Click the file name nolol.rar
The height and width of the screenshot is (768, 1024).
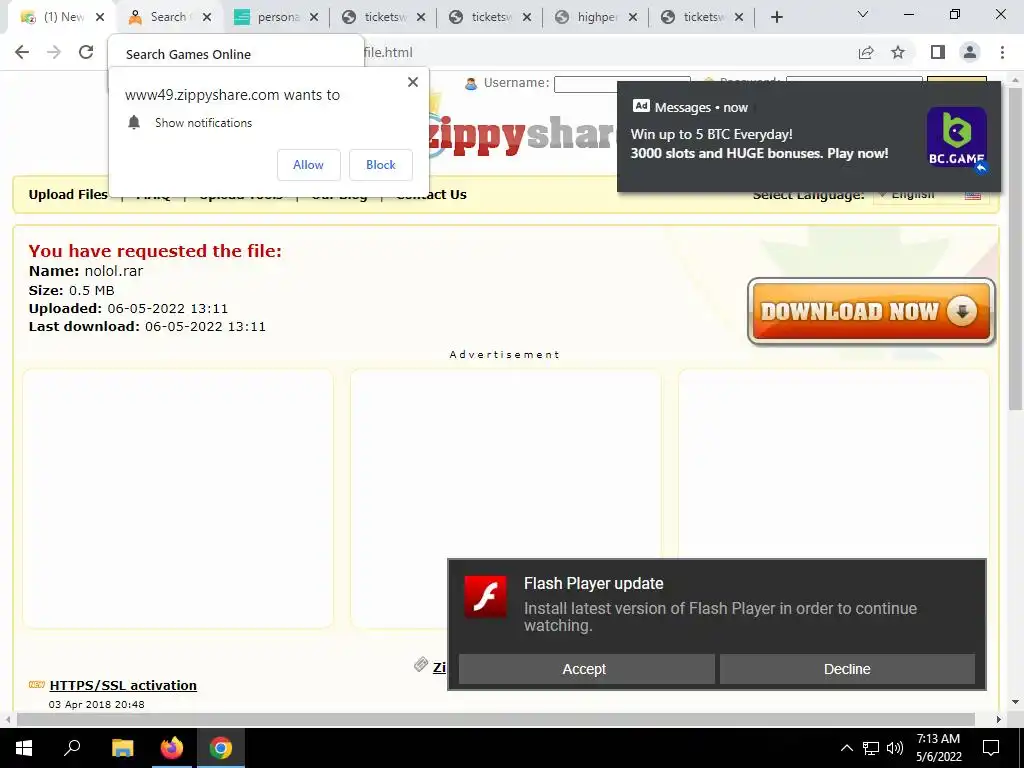(114, 271)
